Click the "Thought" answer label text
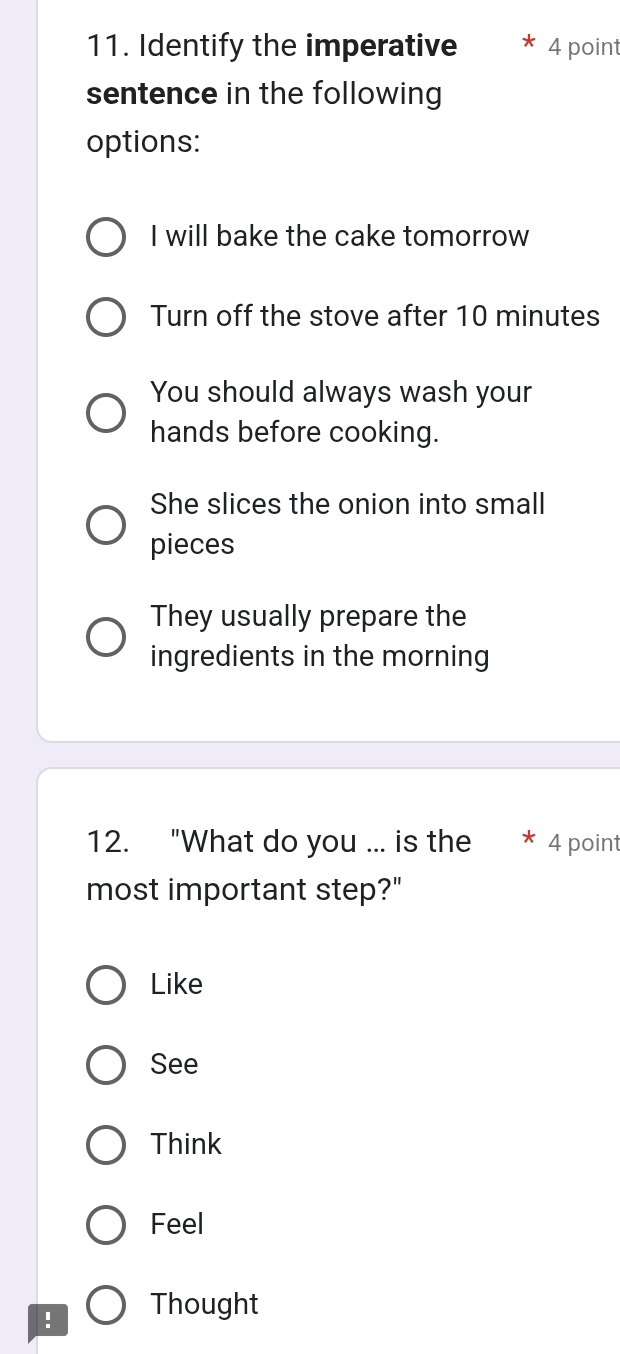The height and width of the screenshot is (1354, 620). click(204, 1304)
